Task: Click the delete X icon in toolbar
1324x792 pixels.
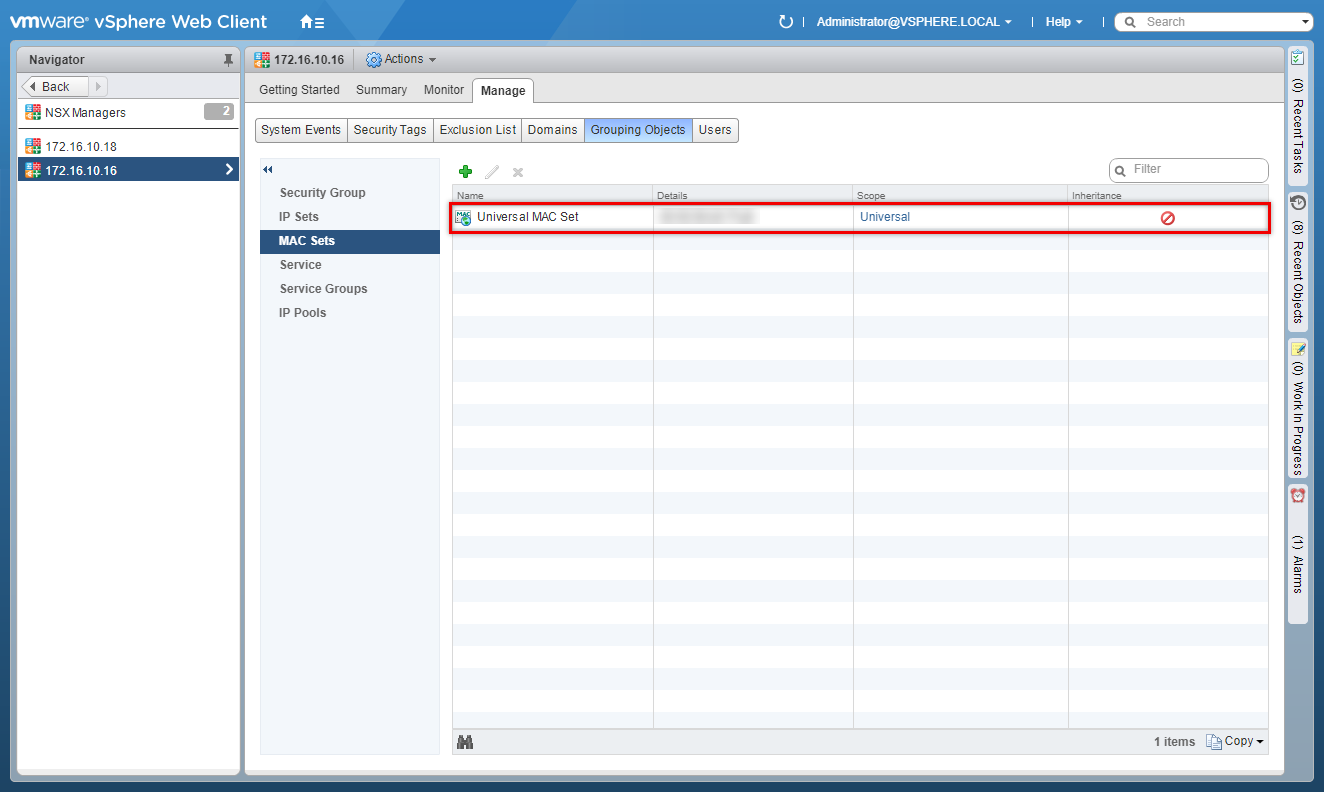Action: point(518,172)
